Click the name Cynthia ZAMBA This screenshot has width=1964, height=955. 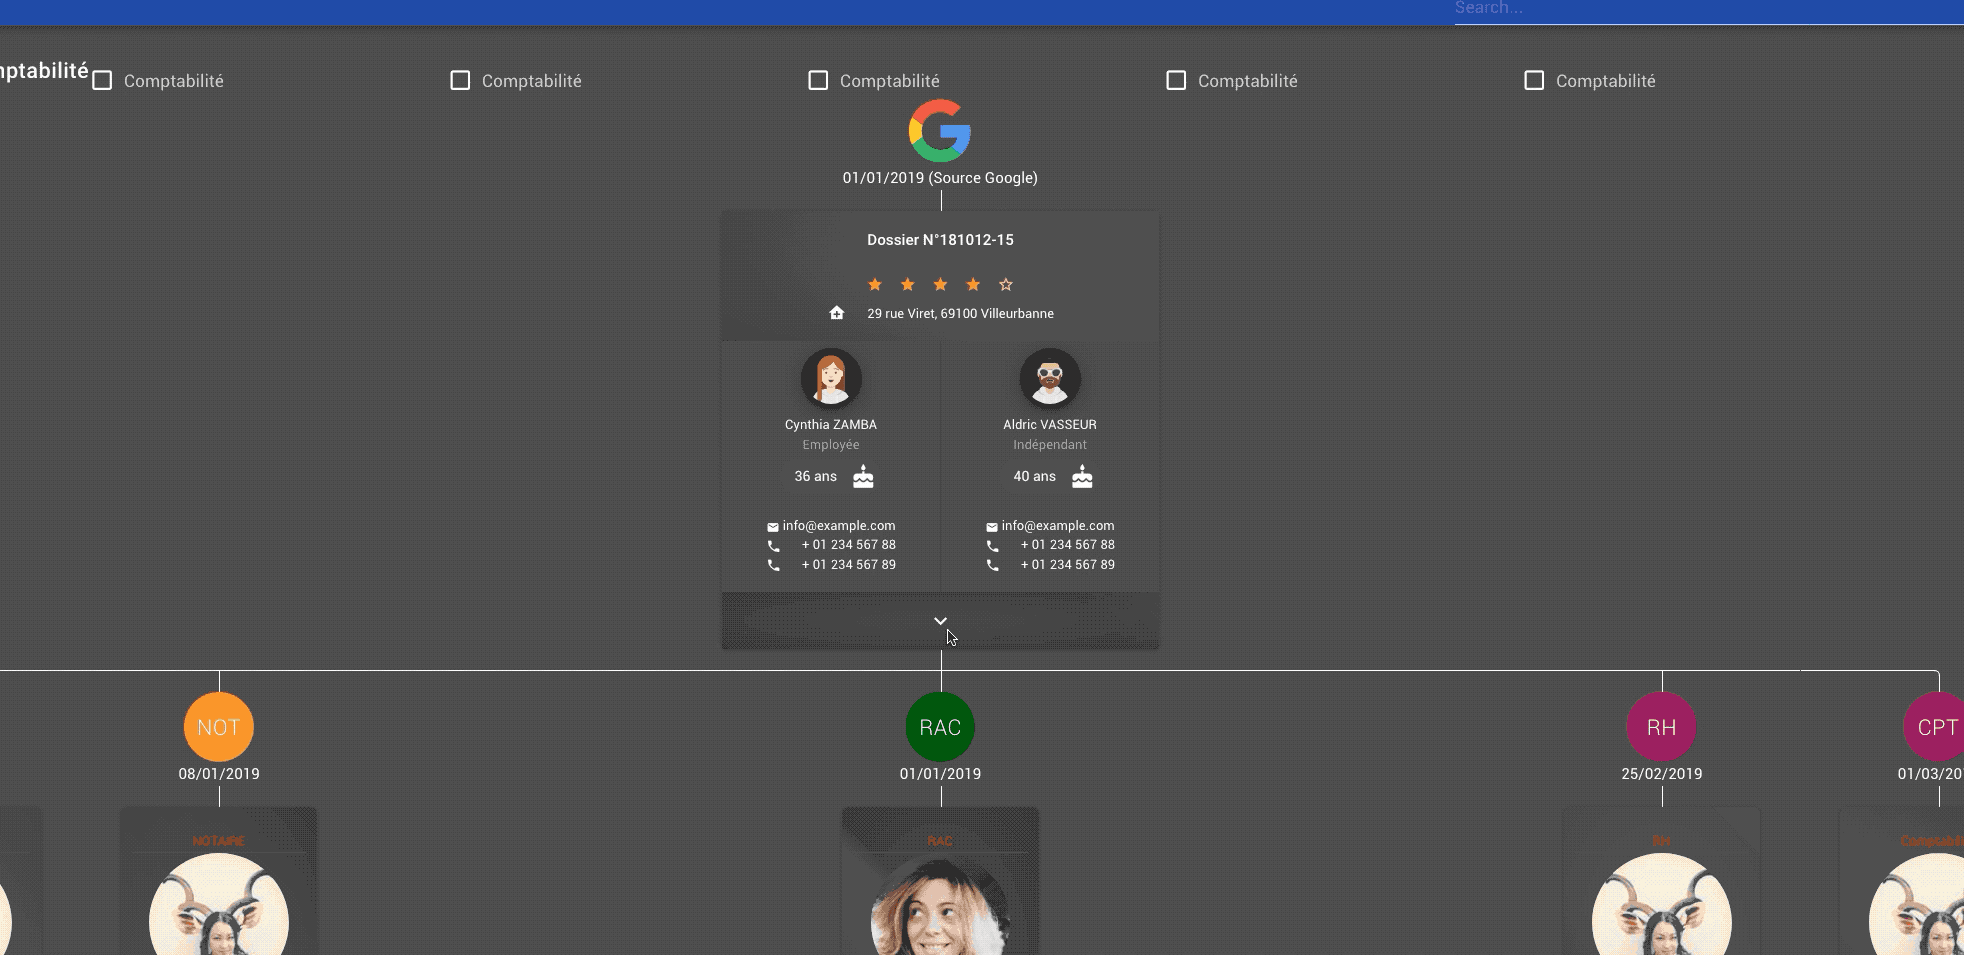point(831,424)
